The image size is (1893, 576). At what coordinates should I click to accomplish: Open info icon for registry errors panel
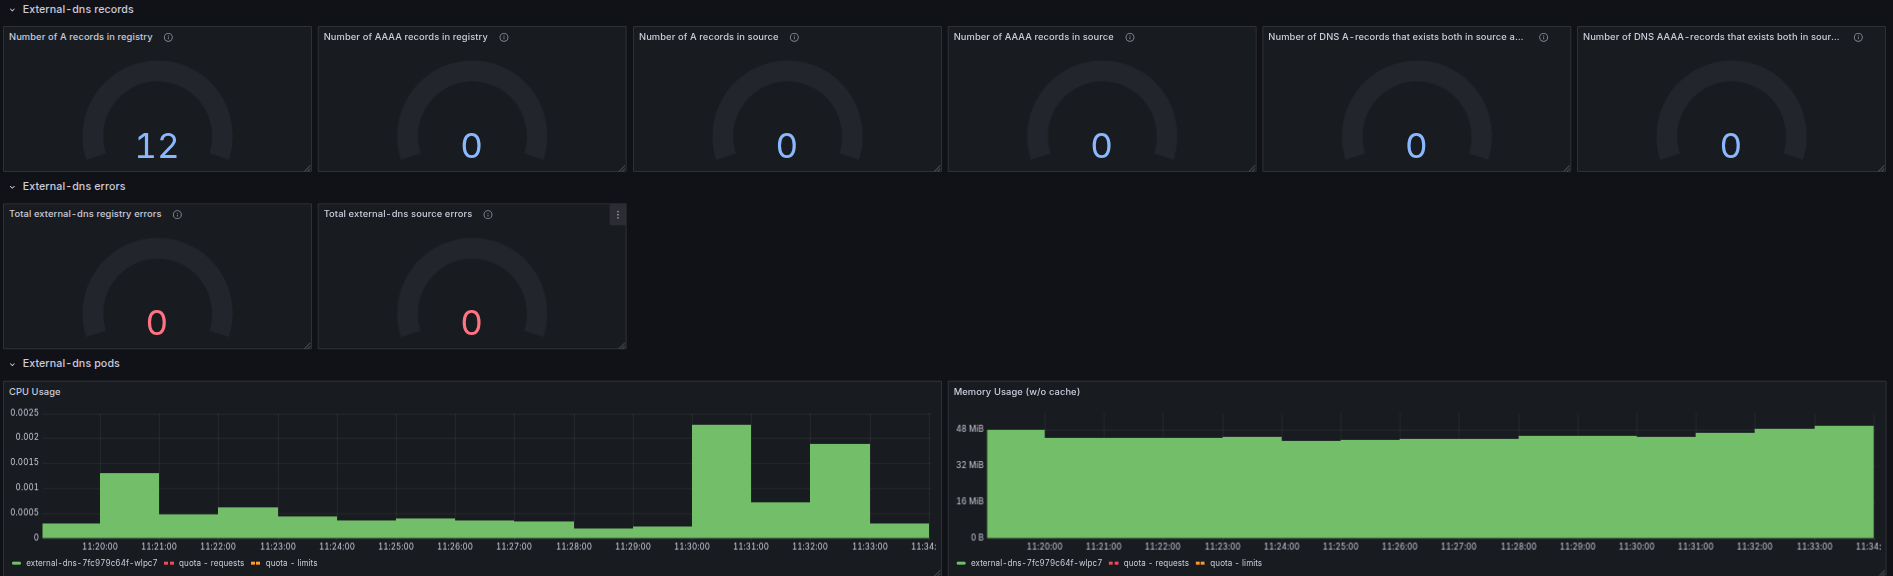tap(177, 215)
